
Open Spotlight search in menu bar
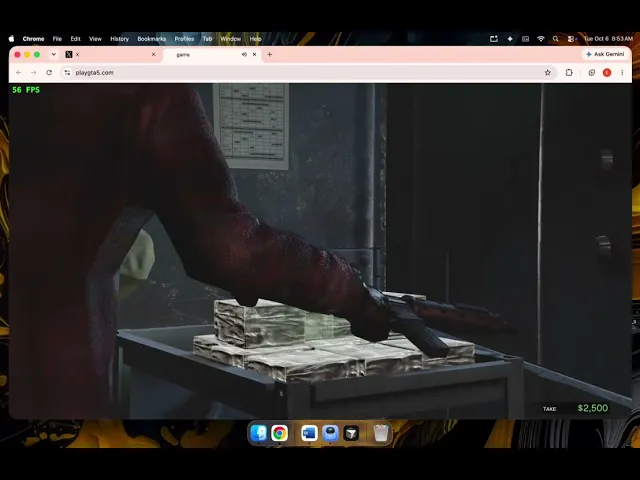556,39
